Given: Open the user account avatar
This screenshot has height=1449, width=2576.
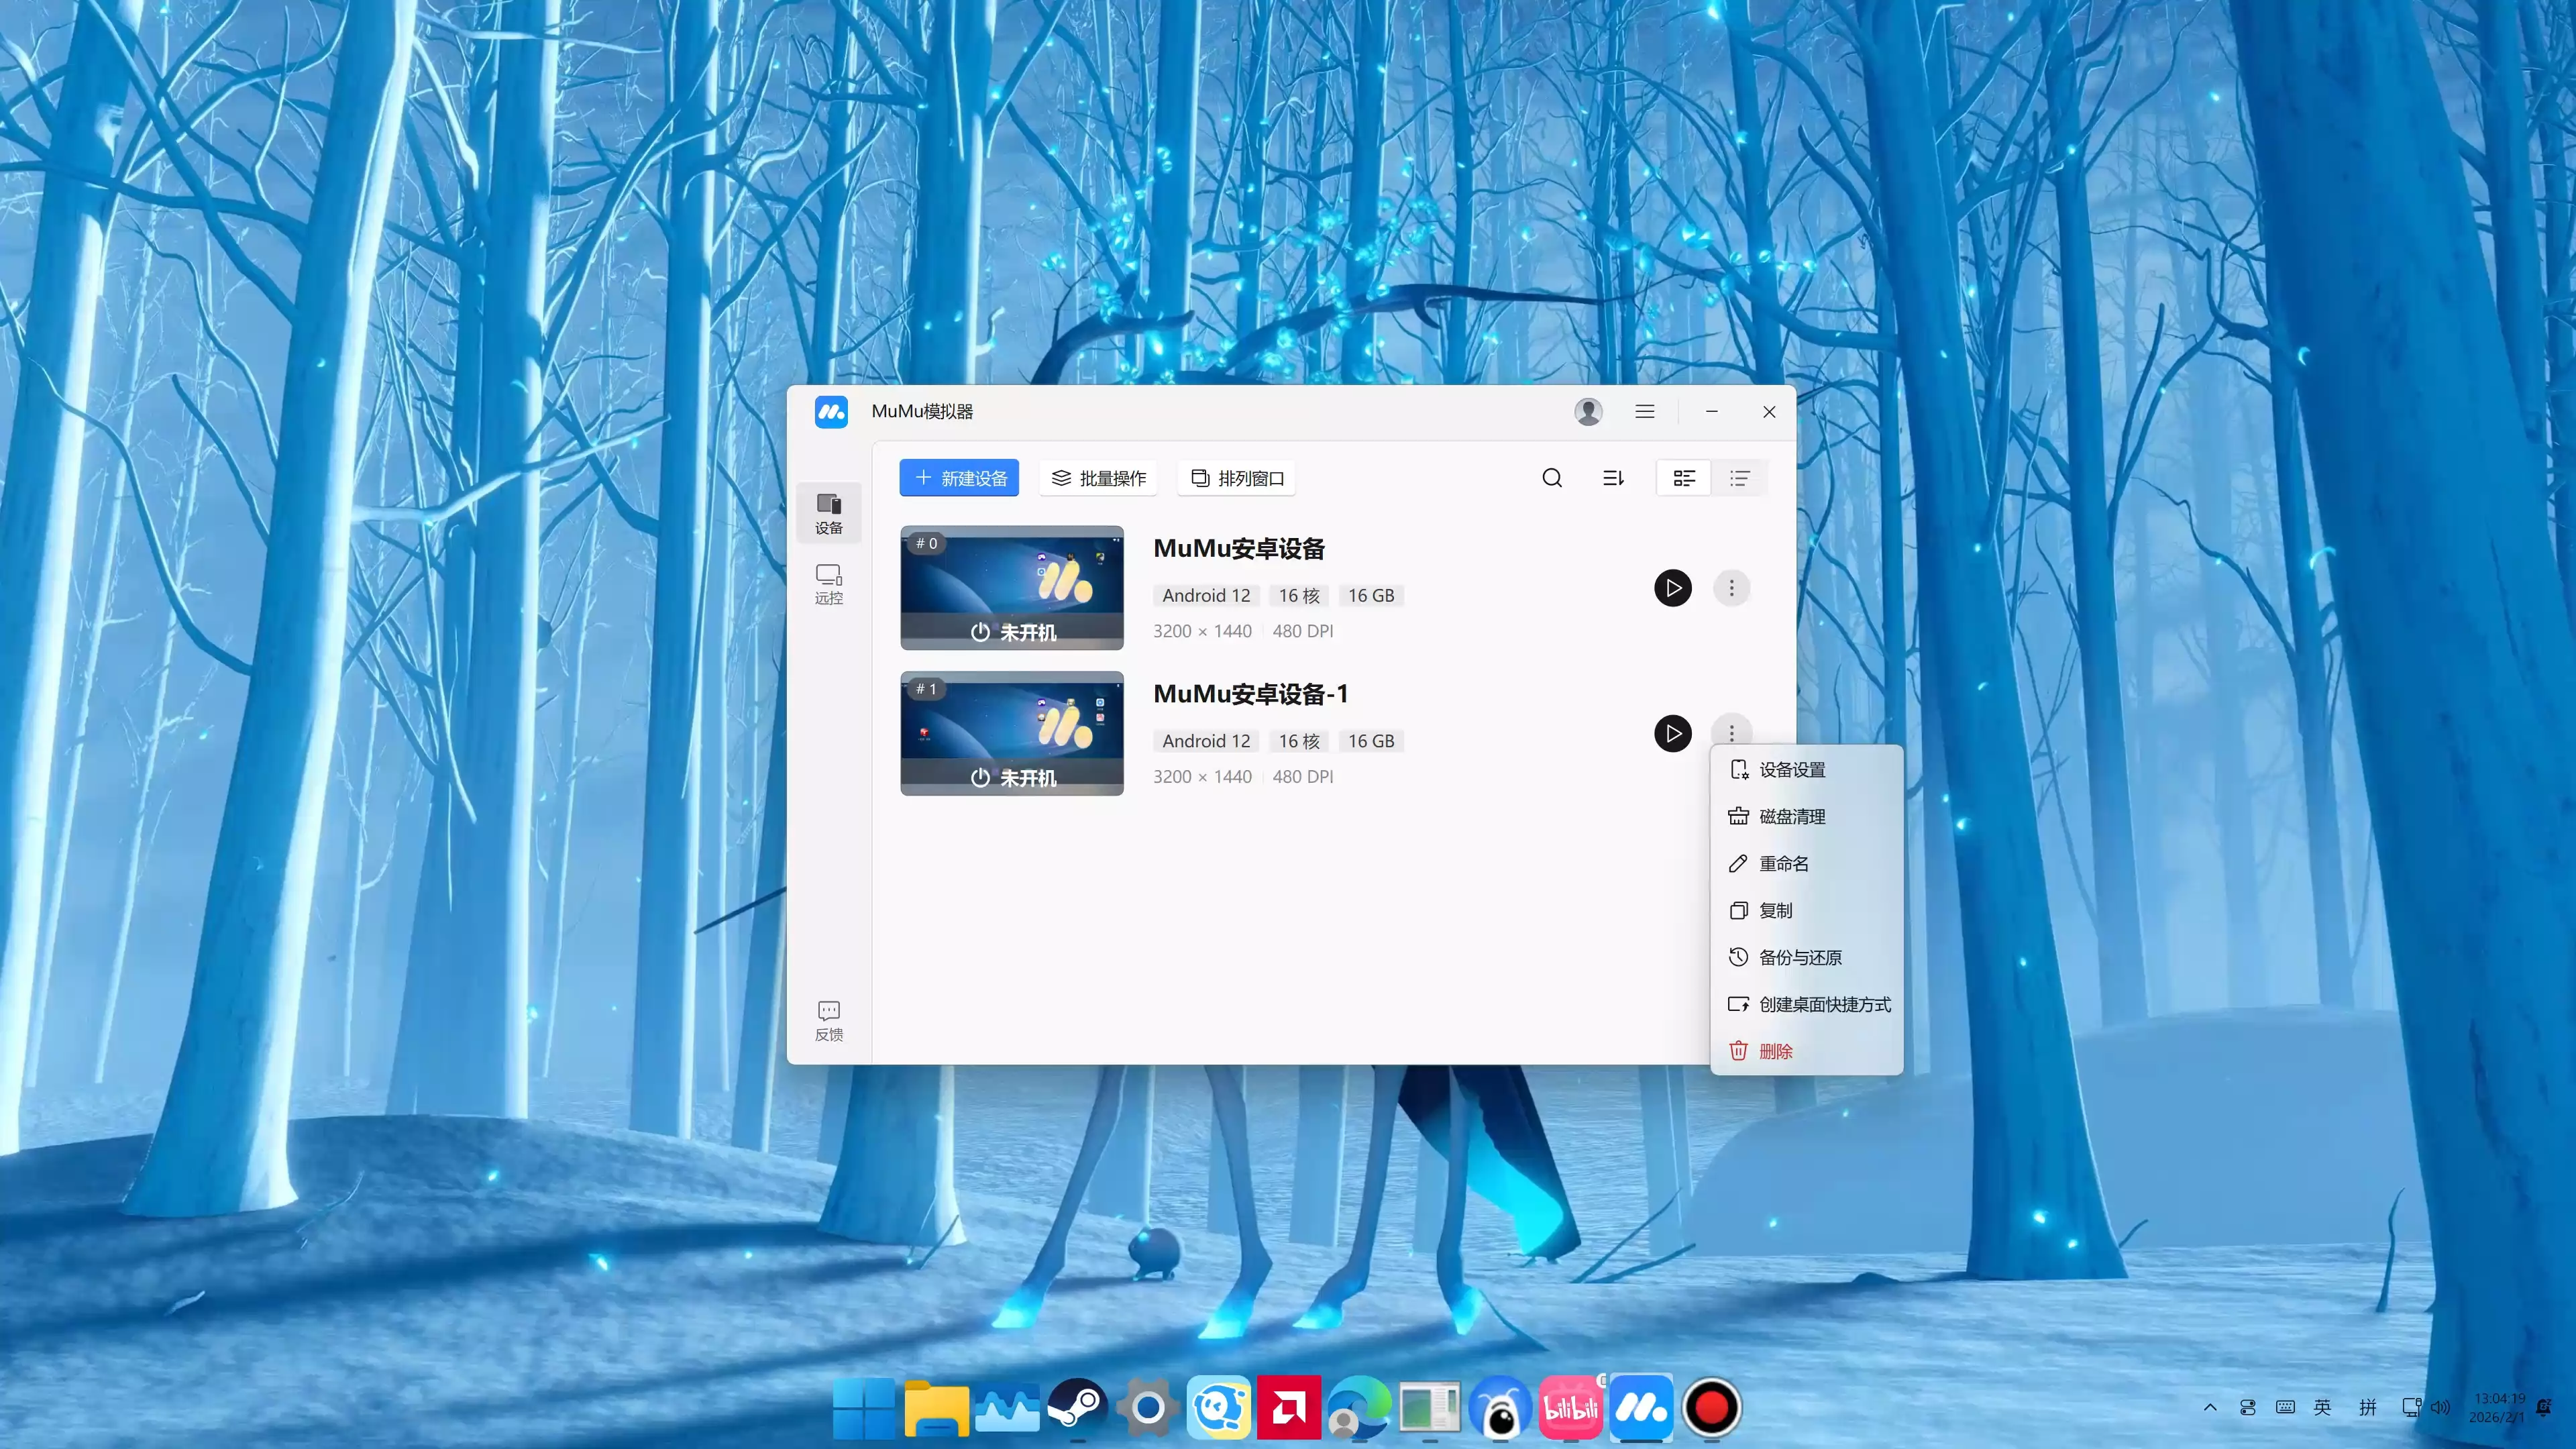Looking at the screenshot, I should pyautogui.click(x=1588, y=412).
